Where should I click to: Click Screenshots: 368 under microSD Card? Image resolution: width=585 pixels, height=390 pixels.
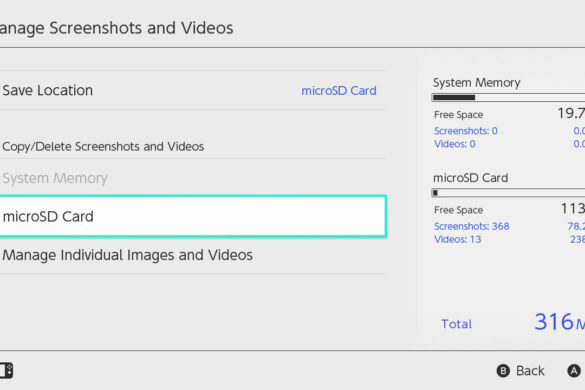point(472,226)
